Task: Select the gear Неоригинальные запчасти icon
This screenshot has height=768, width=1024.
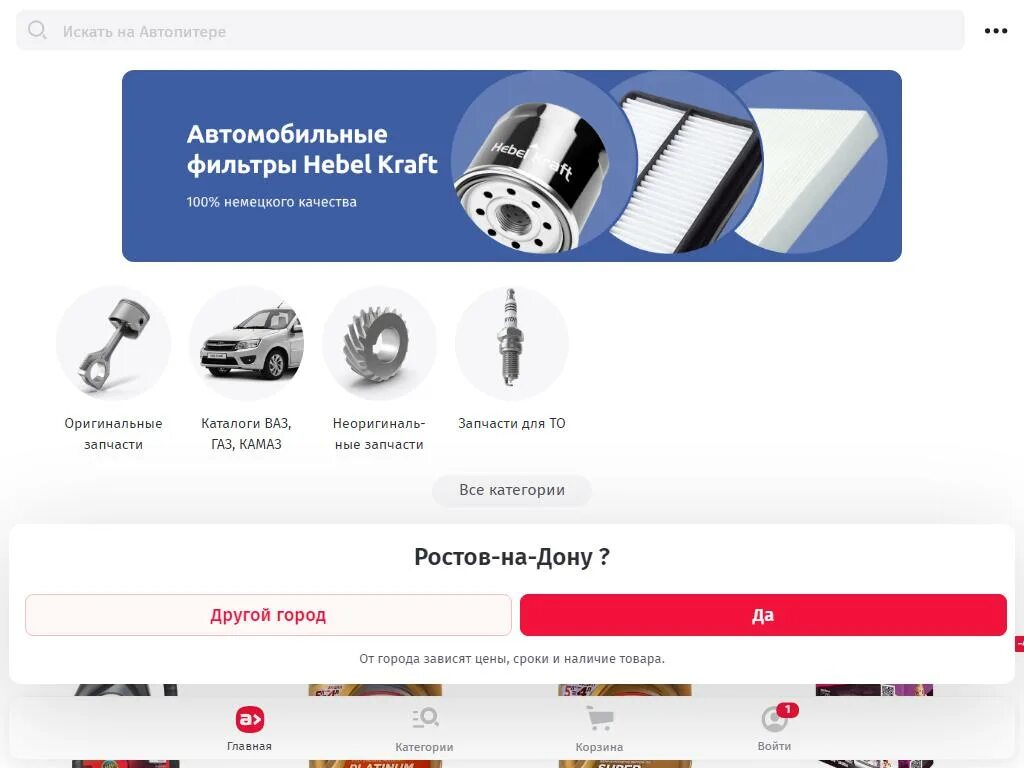Action: point(379,344)
